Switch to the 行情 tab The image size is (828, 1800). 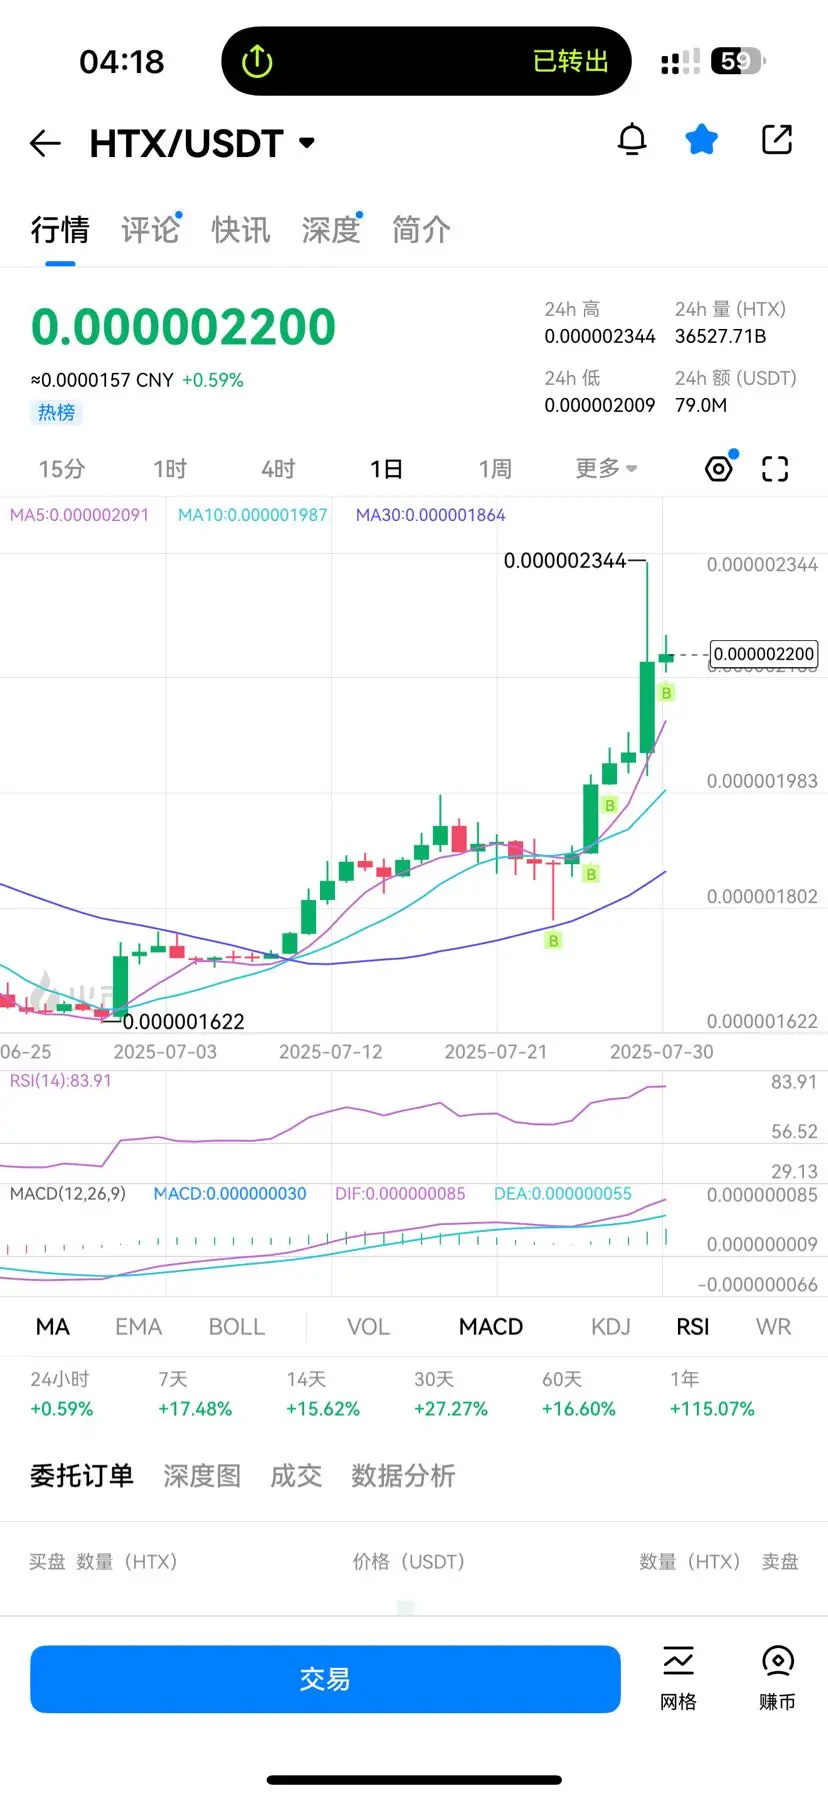click(60, 230)
